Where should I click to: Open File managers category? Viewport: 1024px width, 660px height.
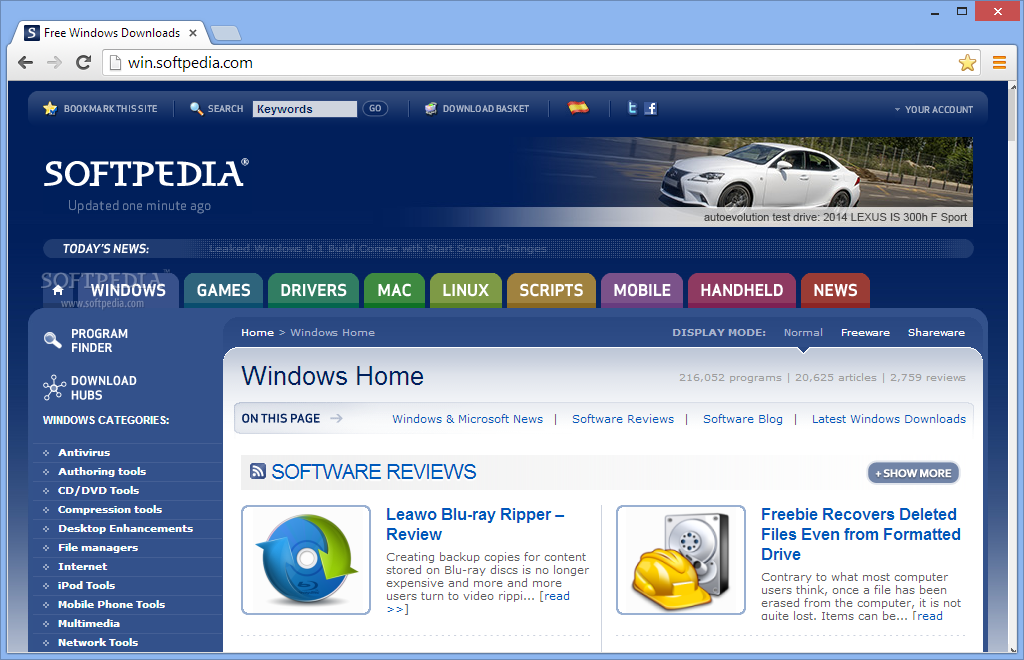tap(98, 547)
